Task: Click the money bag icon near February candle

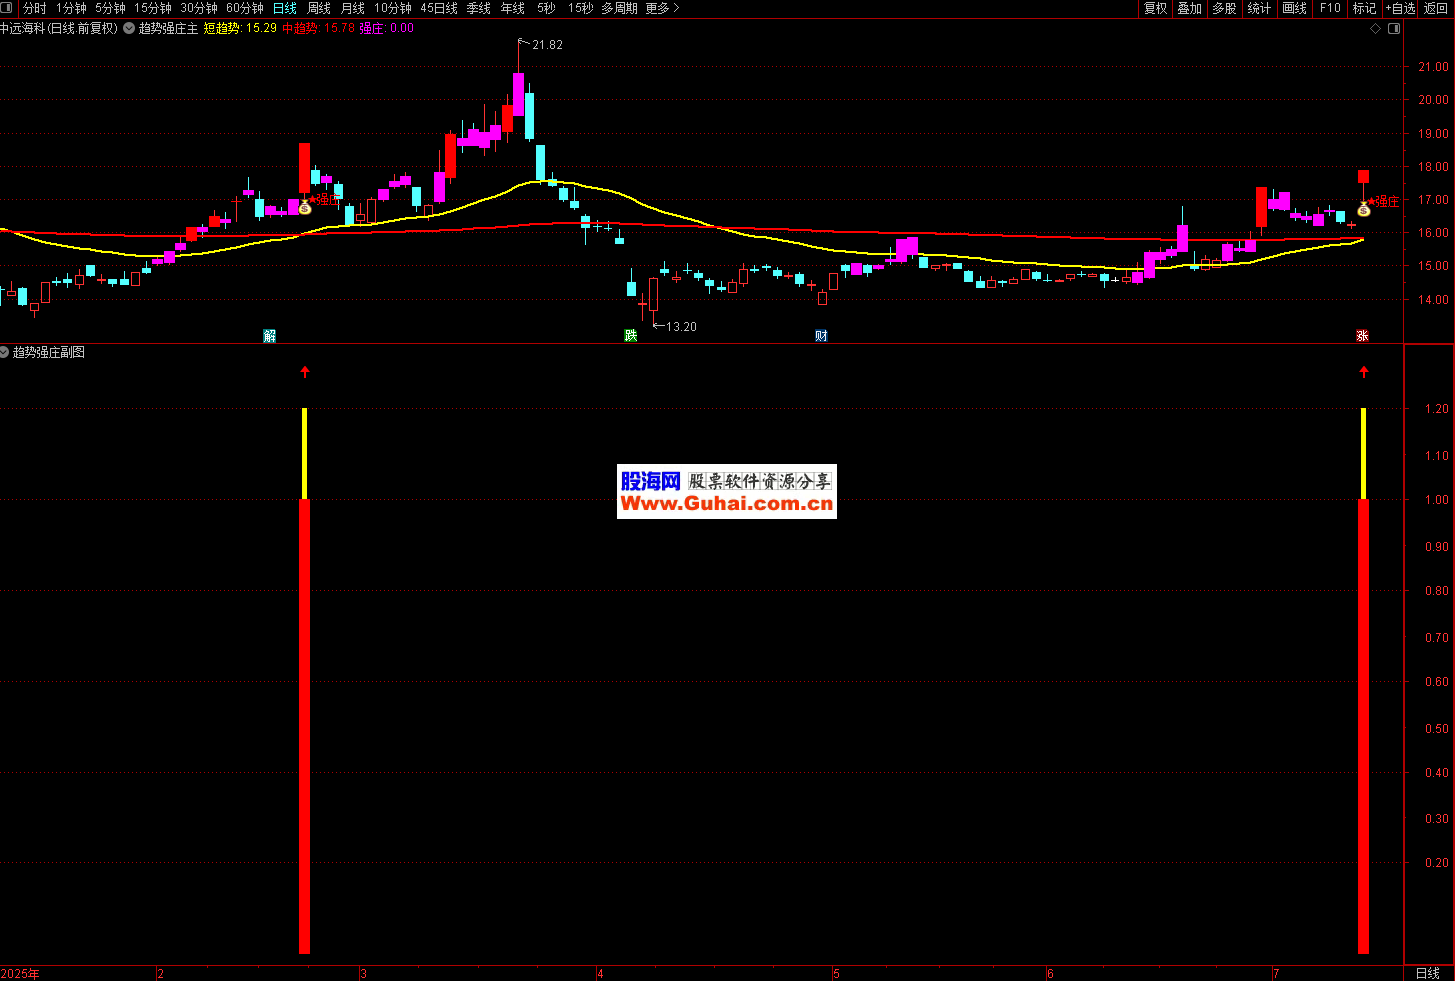Action: (x=305, y=208)
